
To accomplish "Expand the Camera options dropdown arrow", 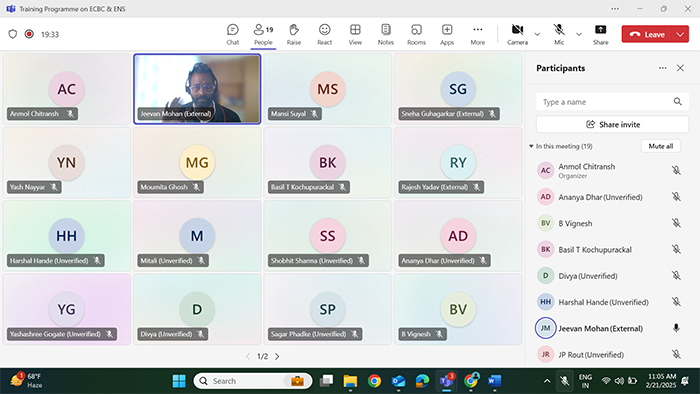I will (537, 34).
